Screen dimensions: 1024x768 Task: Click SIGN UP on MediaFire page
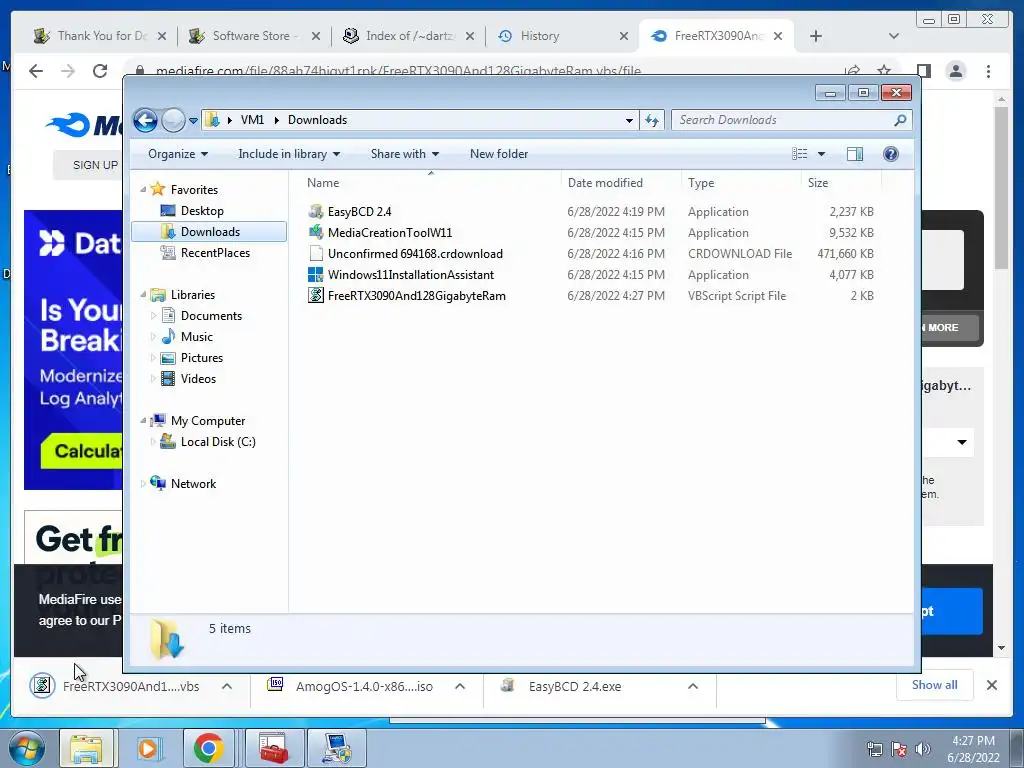[x=95, y=165]
